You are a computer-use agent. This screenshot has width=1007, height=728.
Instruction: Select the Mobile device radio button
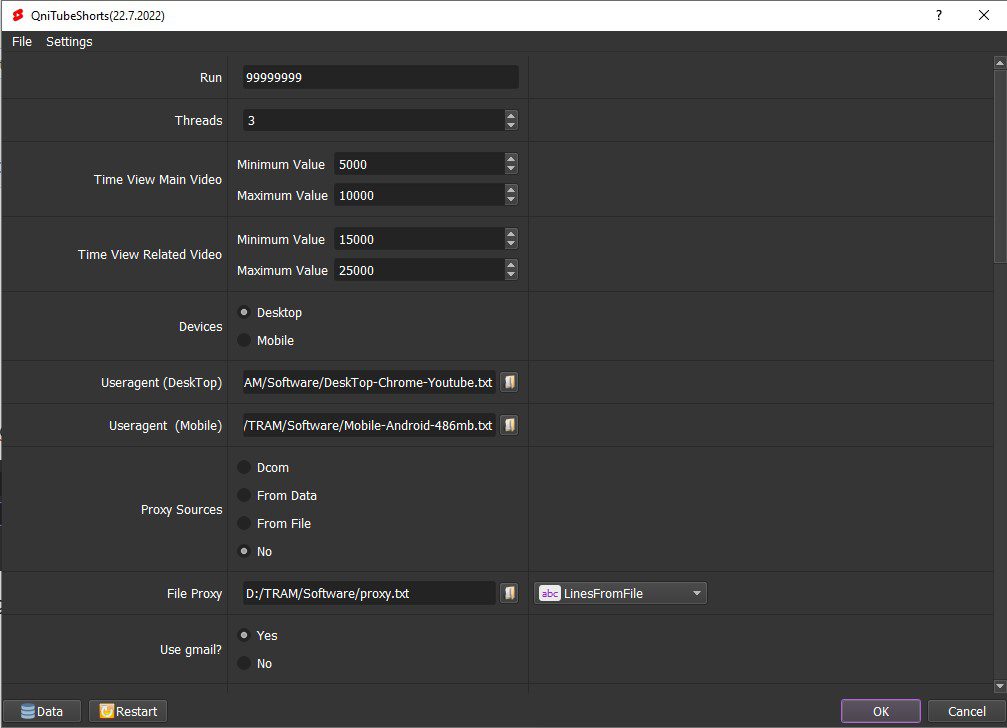(x=244, y=340)
